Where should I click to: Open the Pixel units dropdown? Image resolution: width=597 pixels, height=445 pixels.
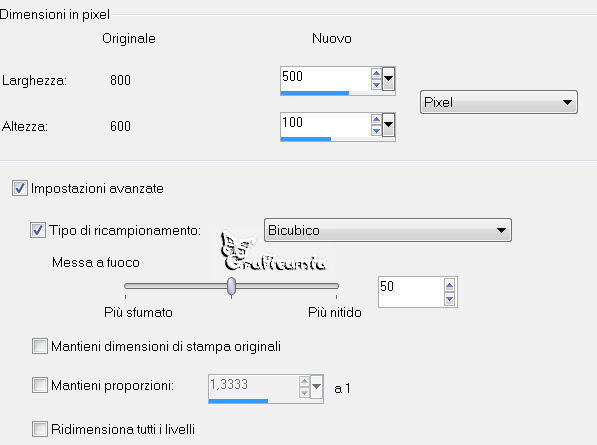499,102
